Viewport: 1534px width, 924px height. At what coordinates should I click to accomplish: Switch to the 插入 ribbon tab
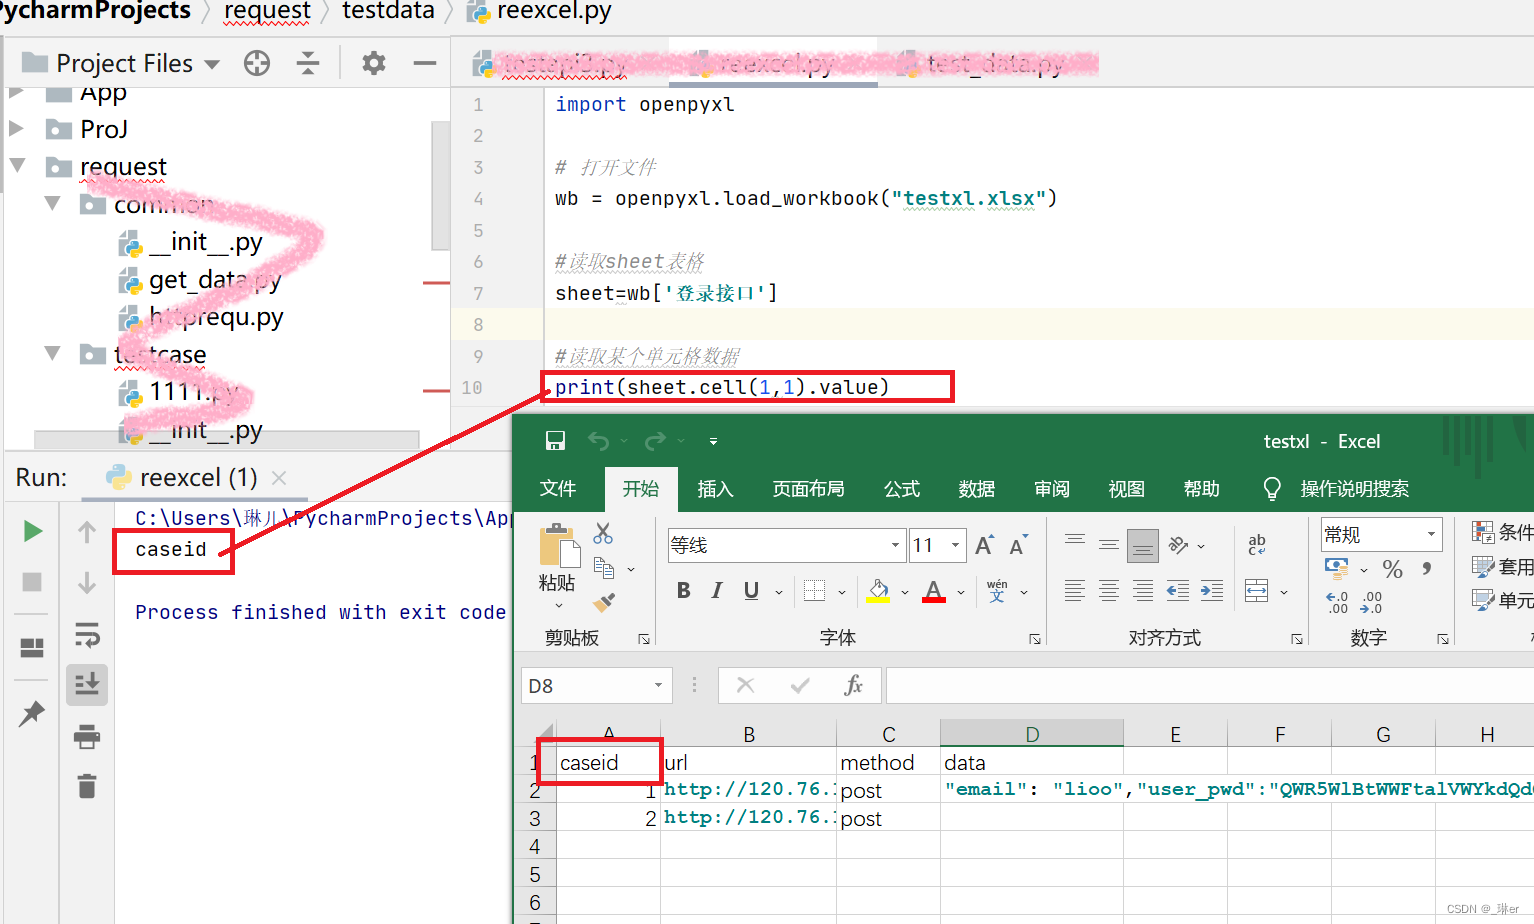[x=714, y=489]
